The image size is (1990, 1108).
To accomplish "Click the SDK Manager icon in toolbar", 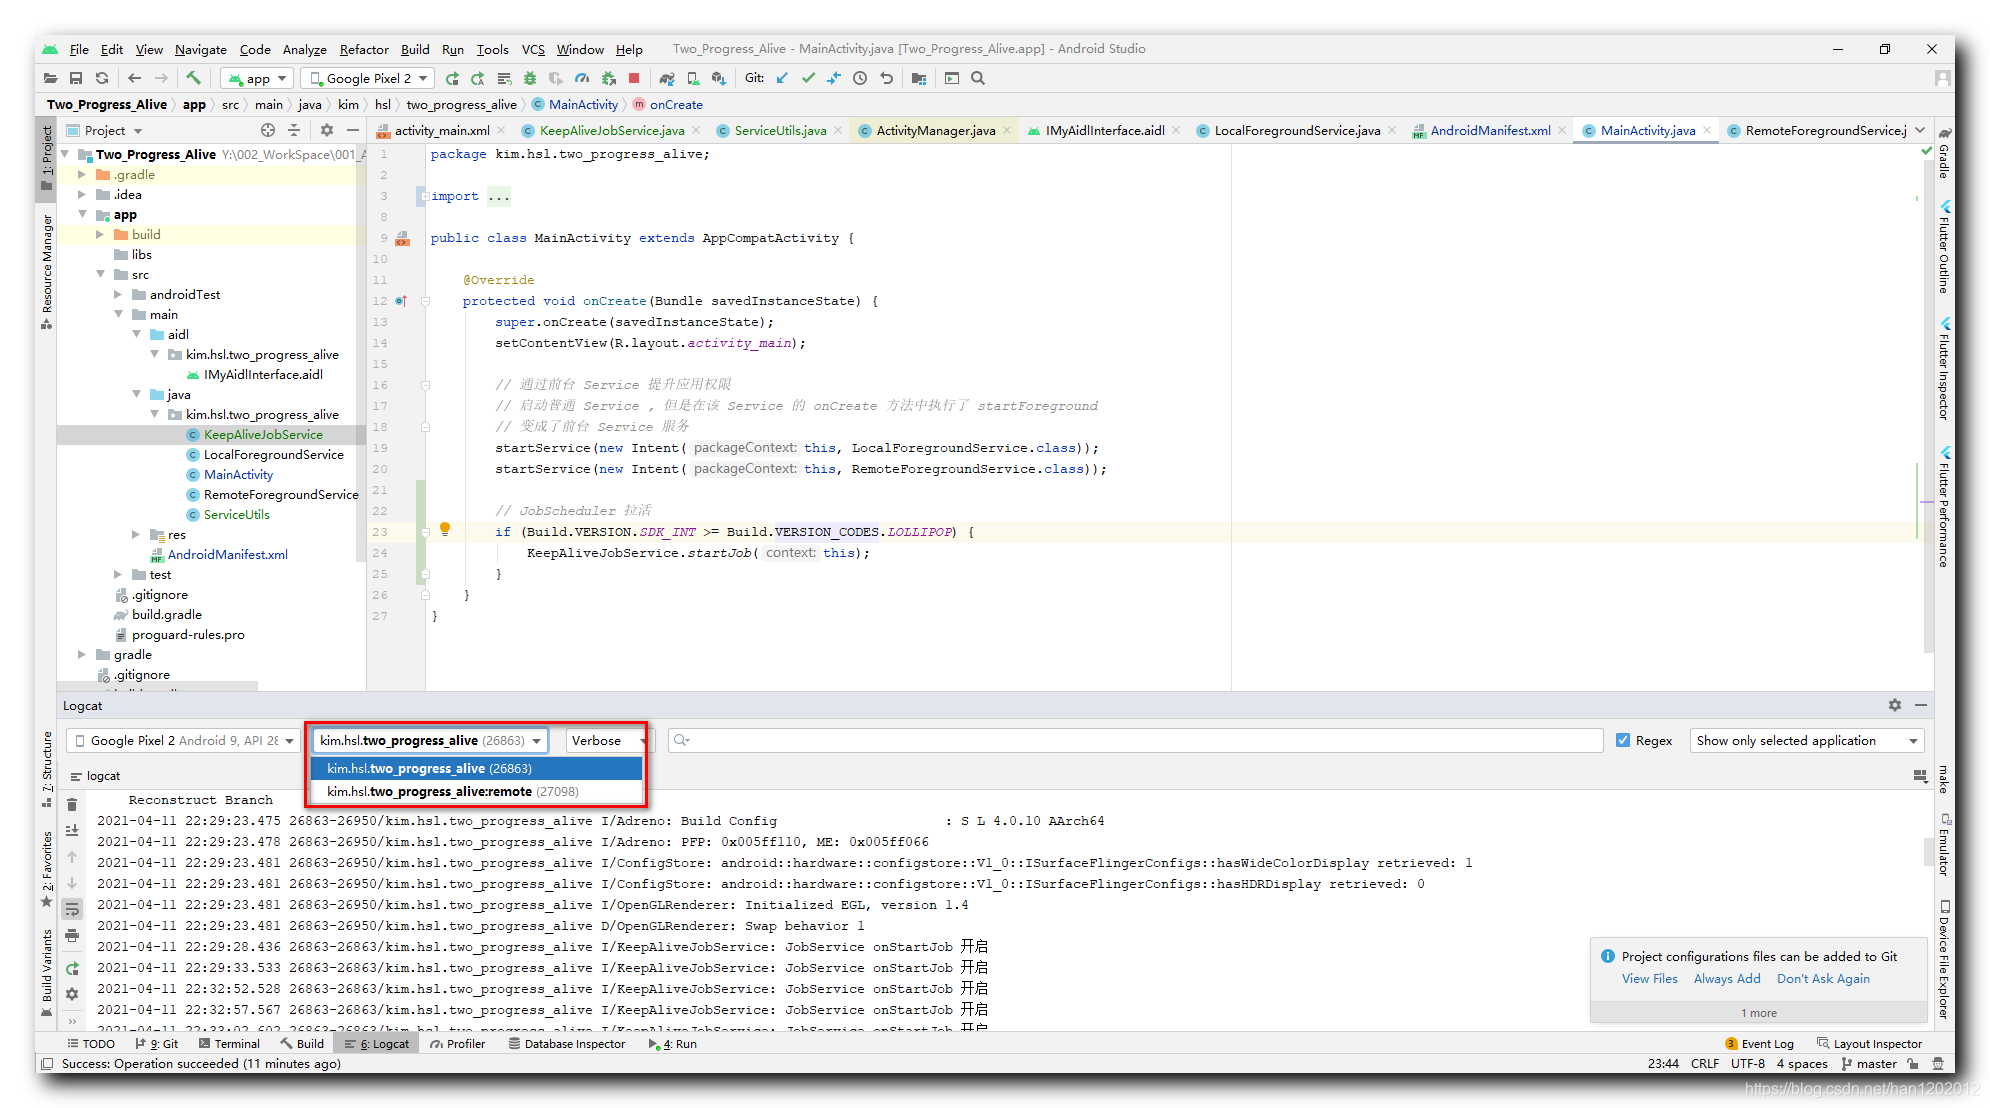I will click(x=718, y=78).
